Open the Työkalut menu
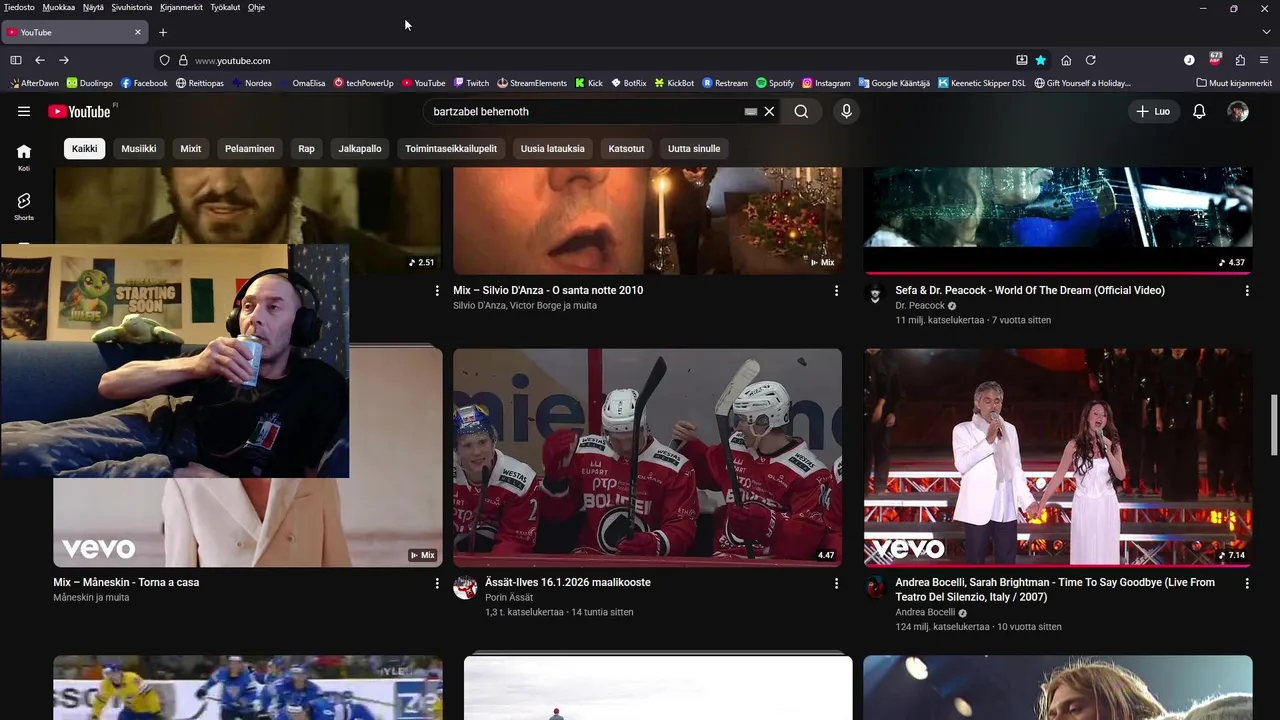The height and width of the screenshot is (720, 1280). (225, 7)
